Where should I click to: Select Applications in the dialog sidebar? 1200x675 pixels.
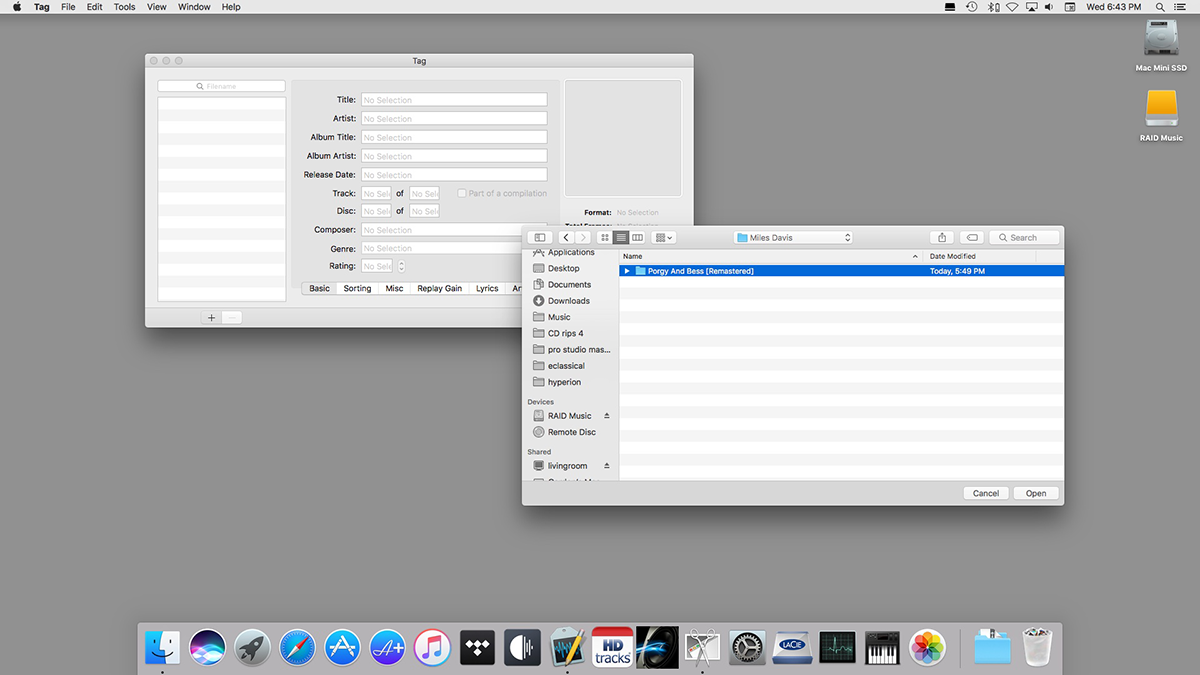[570, 253]
